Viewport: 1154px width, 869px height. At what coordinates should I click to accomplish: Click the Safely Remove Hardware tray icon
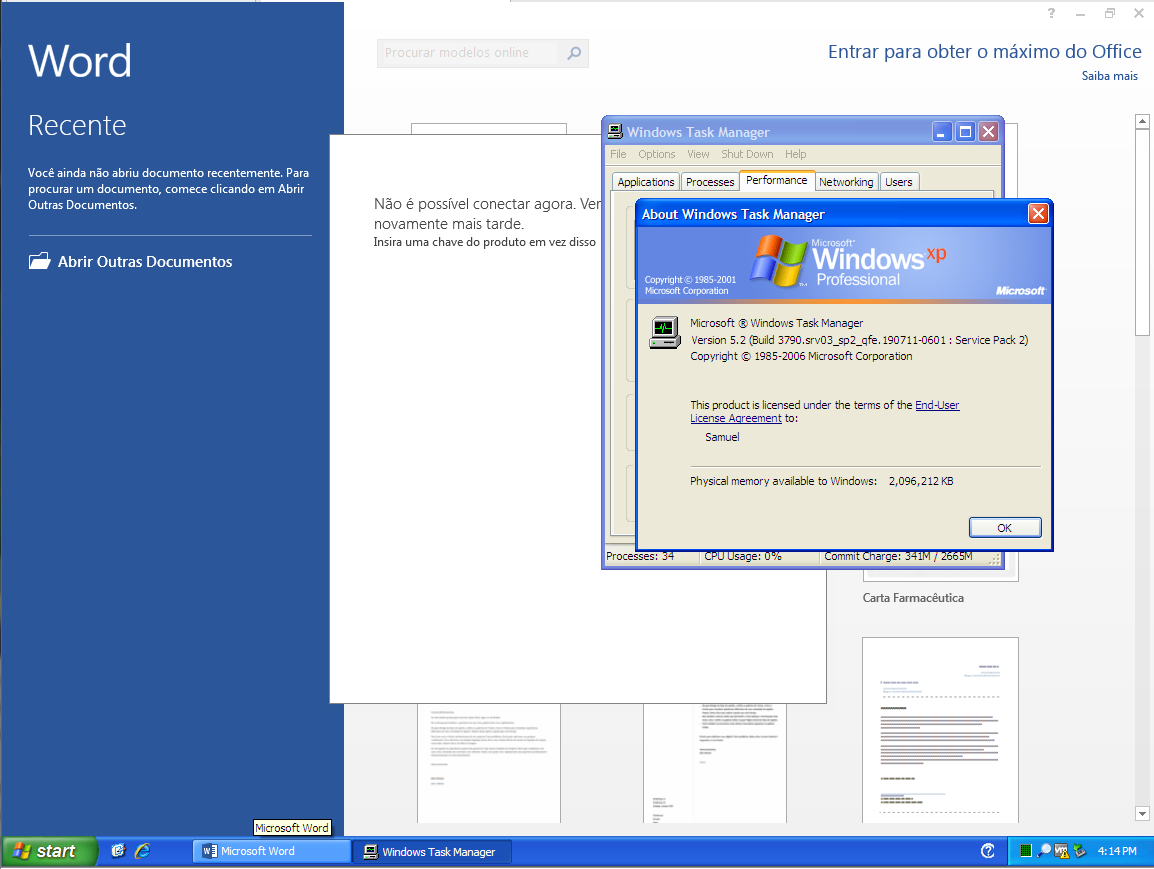(1079, 851)
